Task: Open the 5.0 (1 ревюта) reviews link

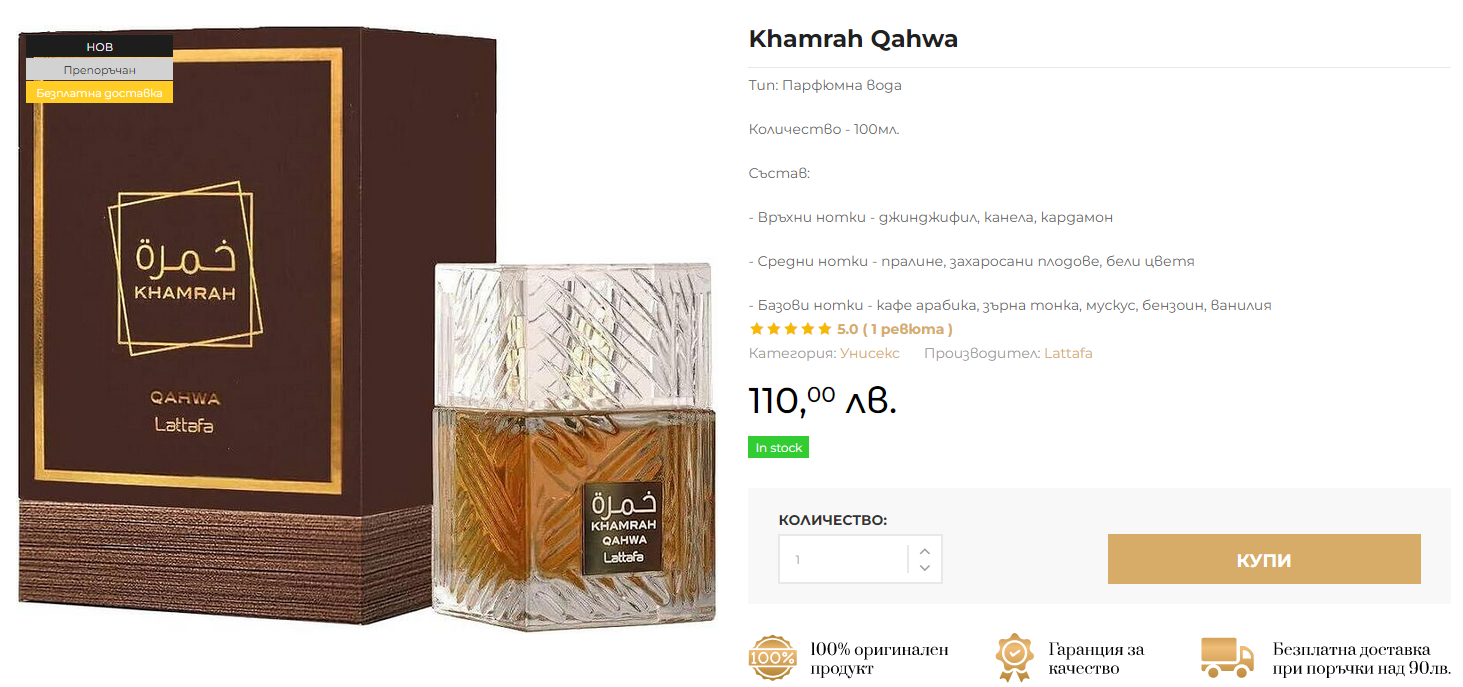Action: pos(894,329)
